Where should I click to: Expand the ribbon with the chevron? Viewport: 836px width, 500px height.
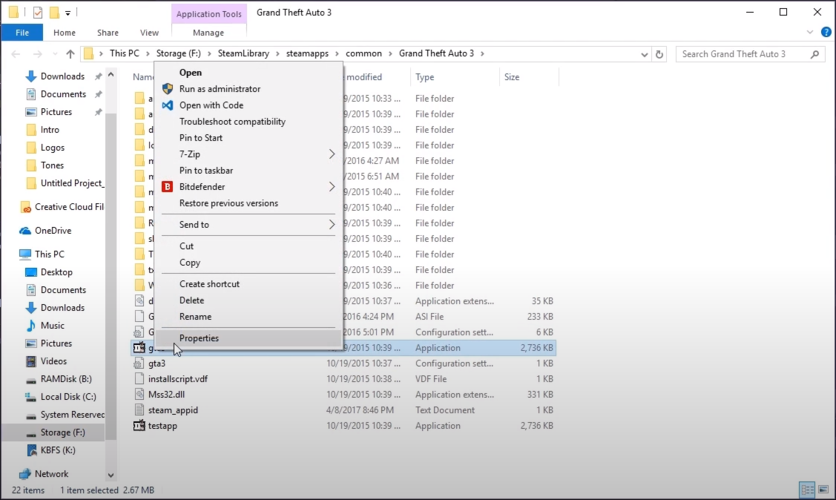pyautogui.click(x=810, y=33)
